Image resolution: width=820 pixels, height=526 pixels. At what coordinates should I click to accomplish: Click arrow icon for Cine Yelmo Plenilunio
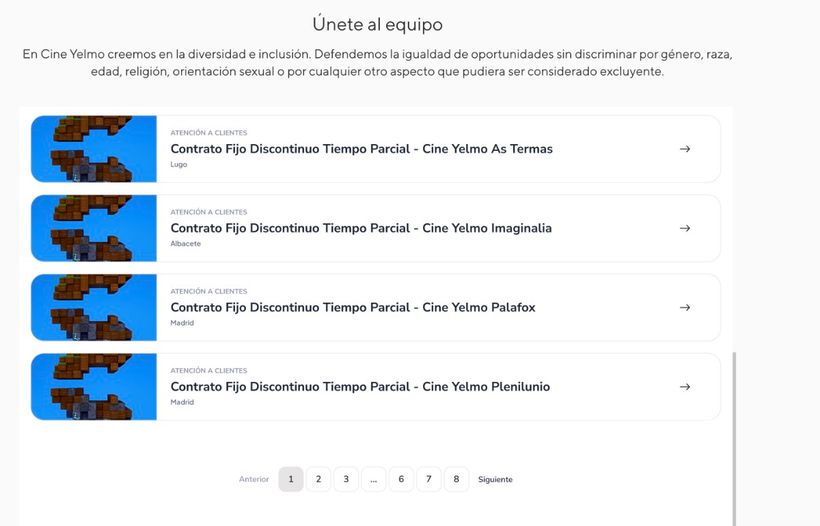[x=685, y=387]
